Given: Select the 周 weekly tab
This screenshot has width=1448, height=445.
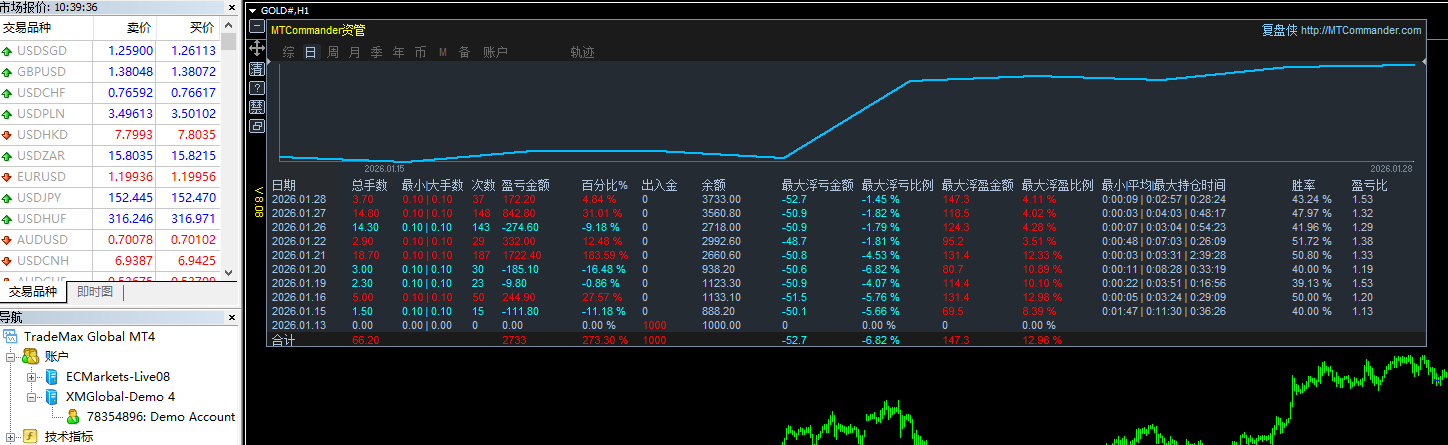Looking at the screenshot, I should [332, 52].
